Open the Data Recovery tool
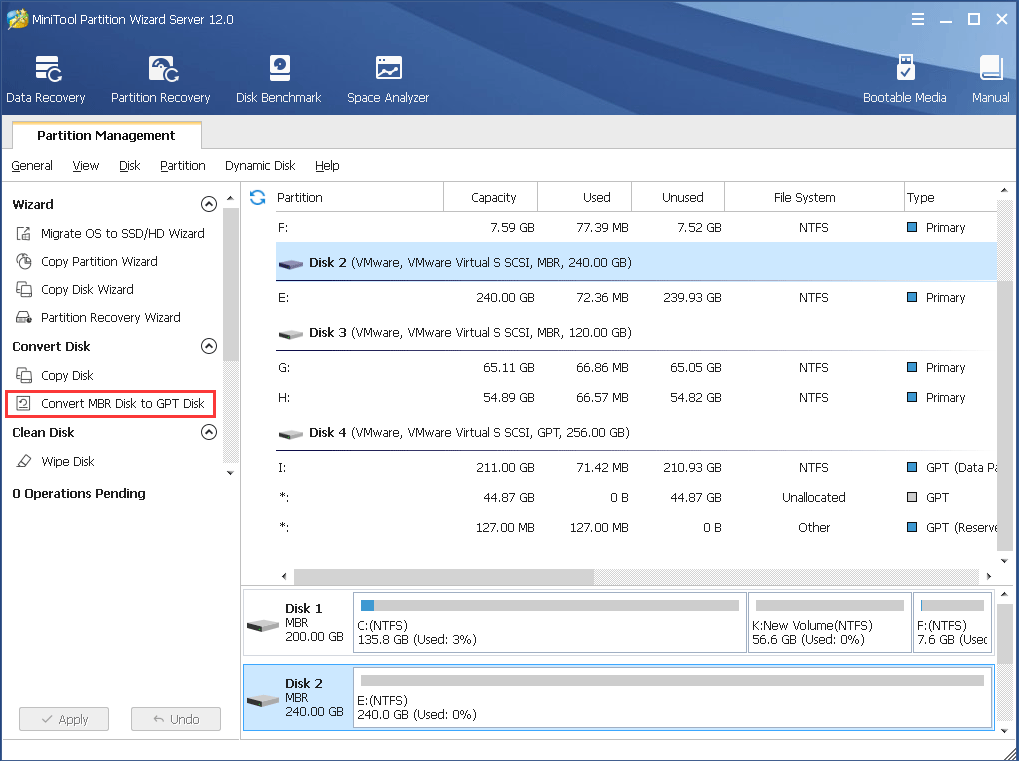Viewport: 1019px width, 761px height. (x=45, y=79)
